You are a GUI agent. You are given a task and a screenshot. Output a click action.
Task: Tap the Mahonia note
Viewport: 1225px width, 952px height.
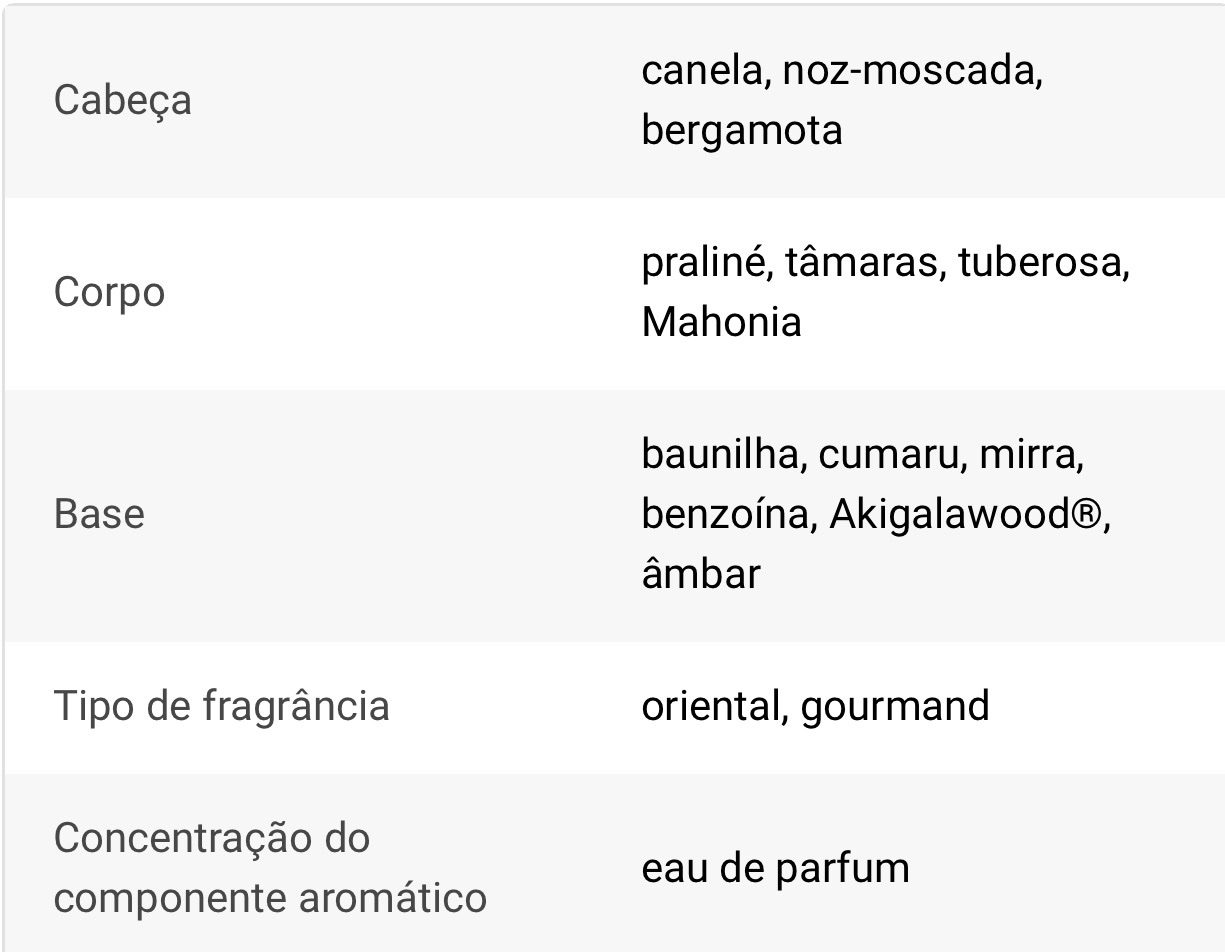(x=721, y=322)
